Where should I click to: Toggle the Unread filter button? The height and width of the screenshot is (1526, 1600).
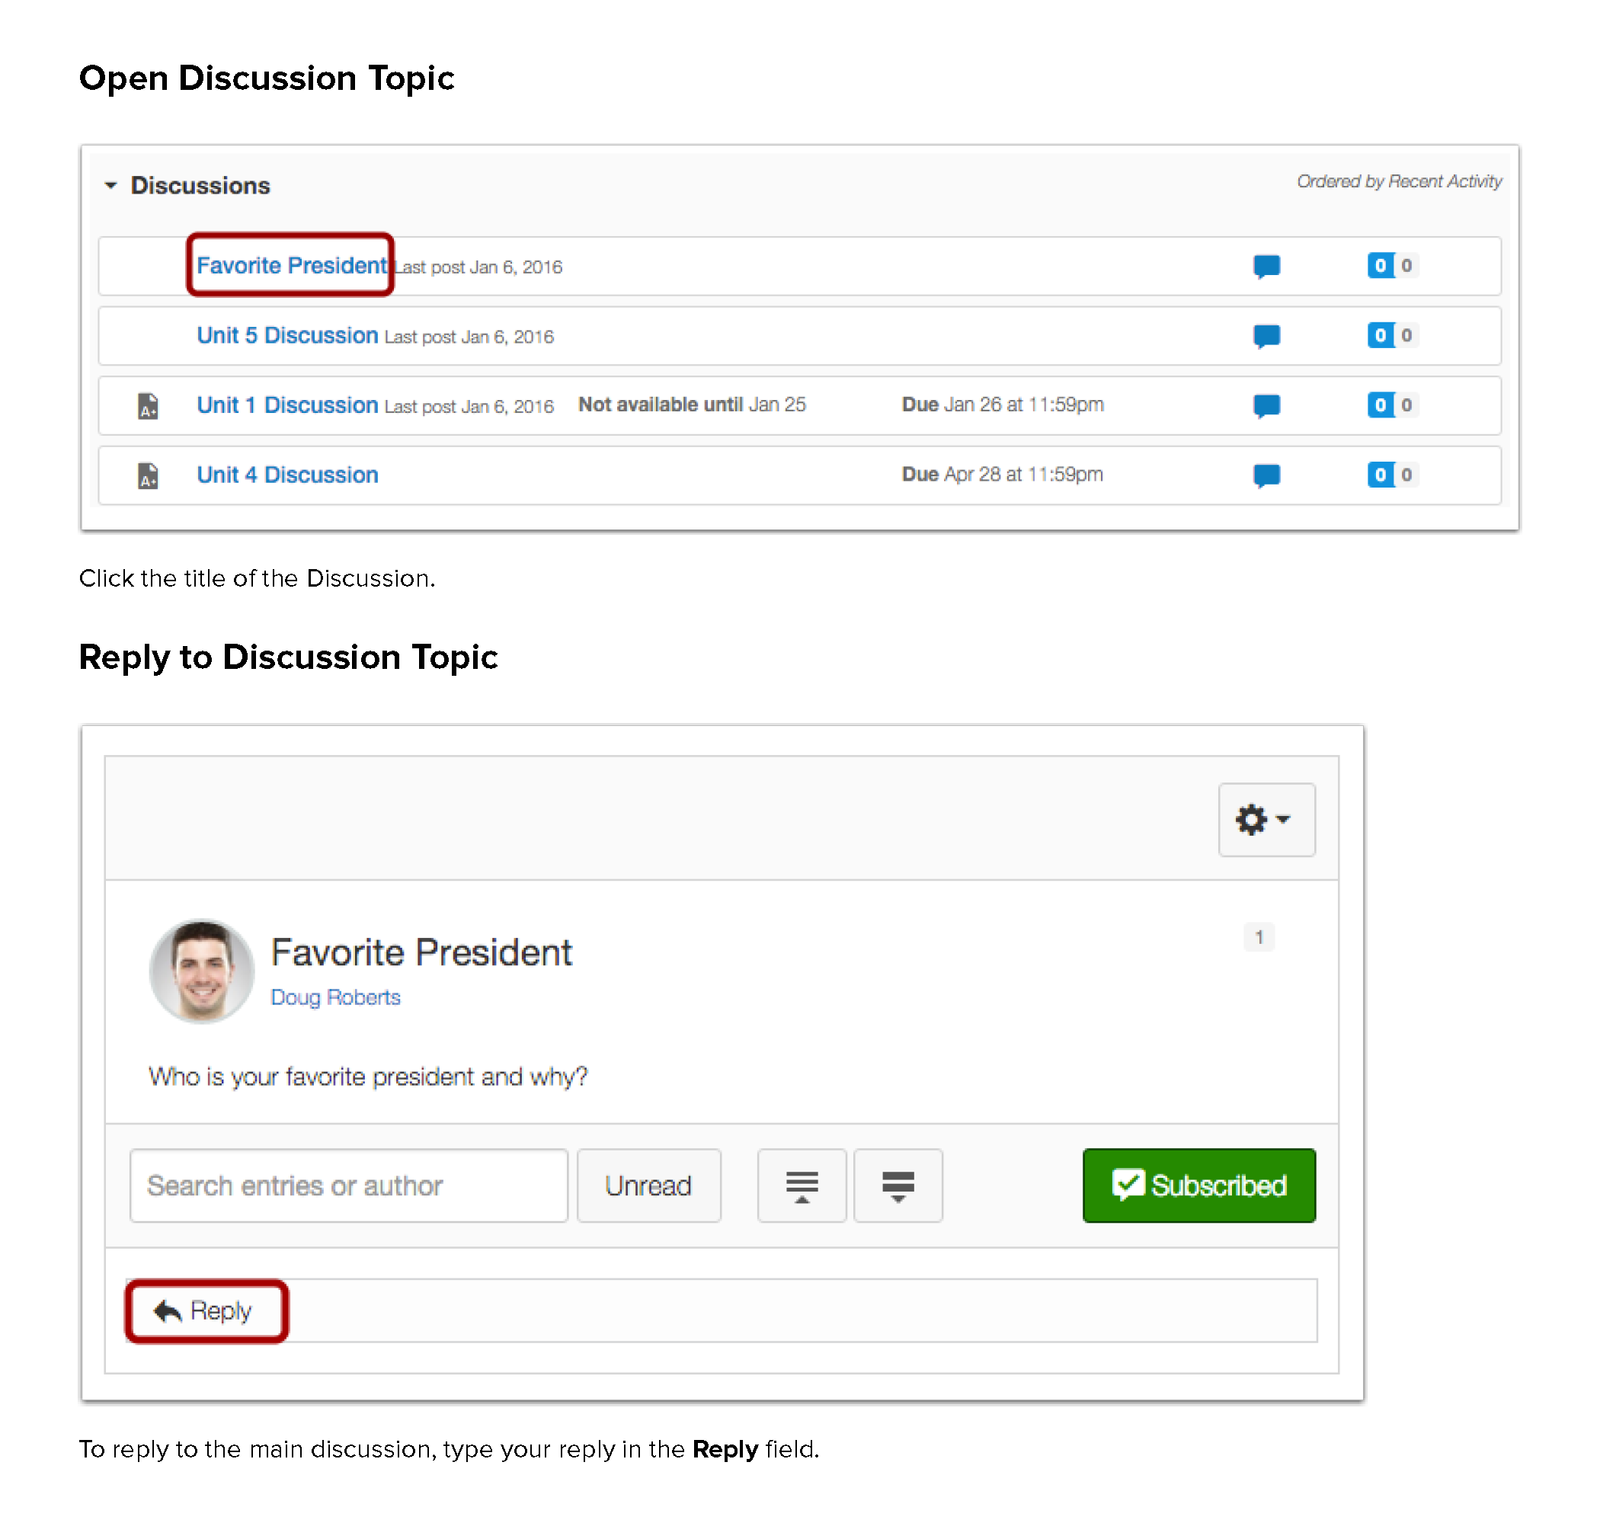click(x=648, y=1186)
